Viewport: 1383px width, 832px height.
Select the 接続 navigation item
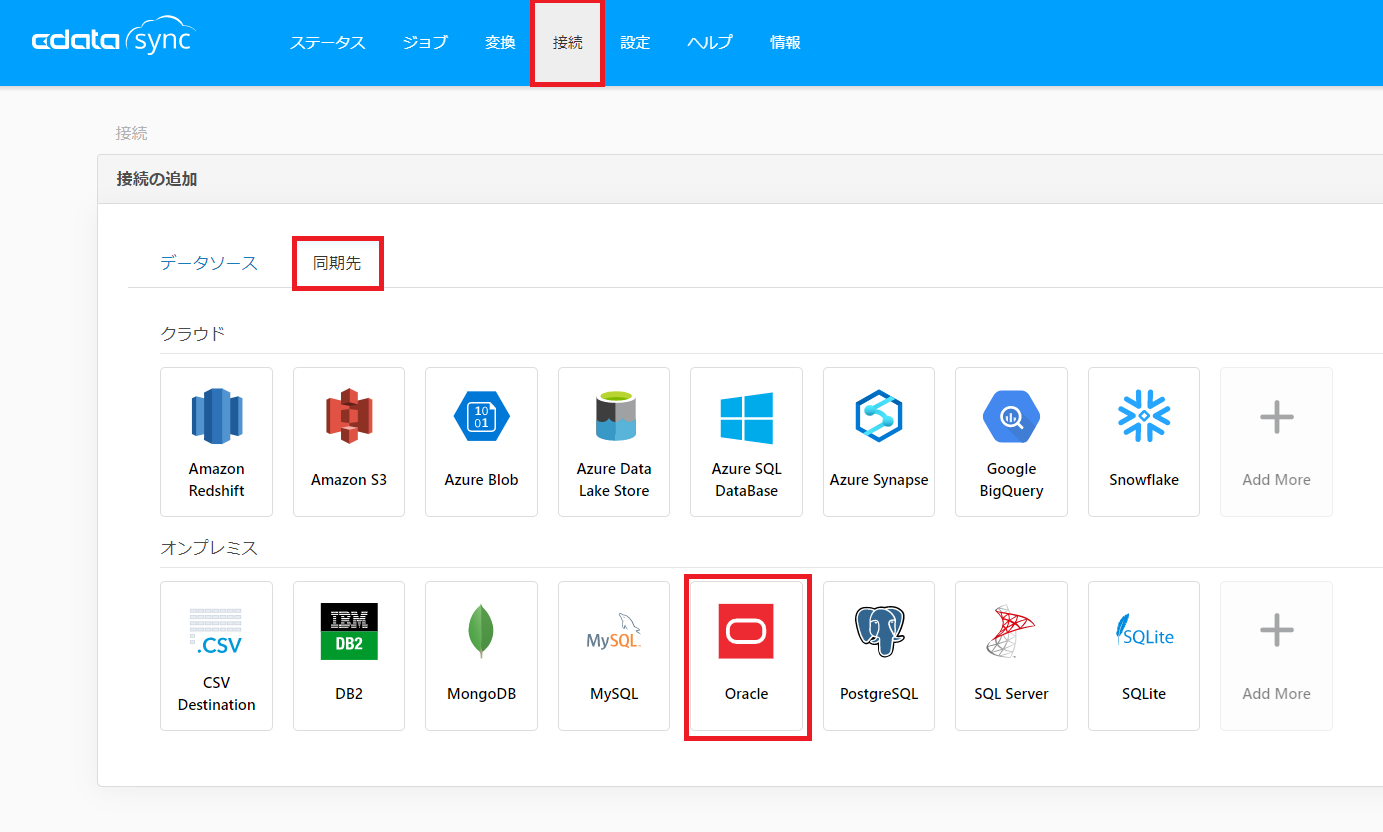click(567, 43)
